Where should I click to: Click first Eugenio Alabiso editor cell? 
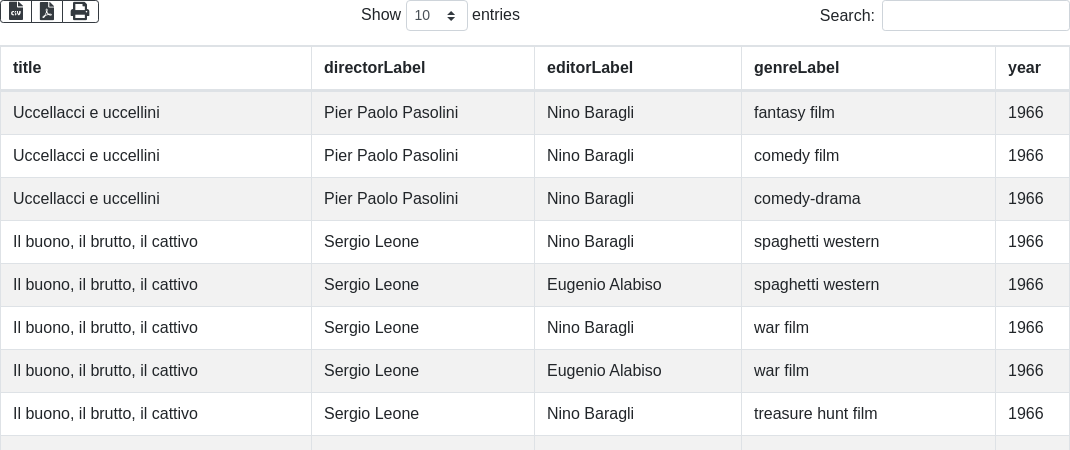point(638,285)
